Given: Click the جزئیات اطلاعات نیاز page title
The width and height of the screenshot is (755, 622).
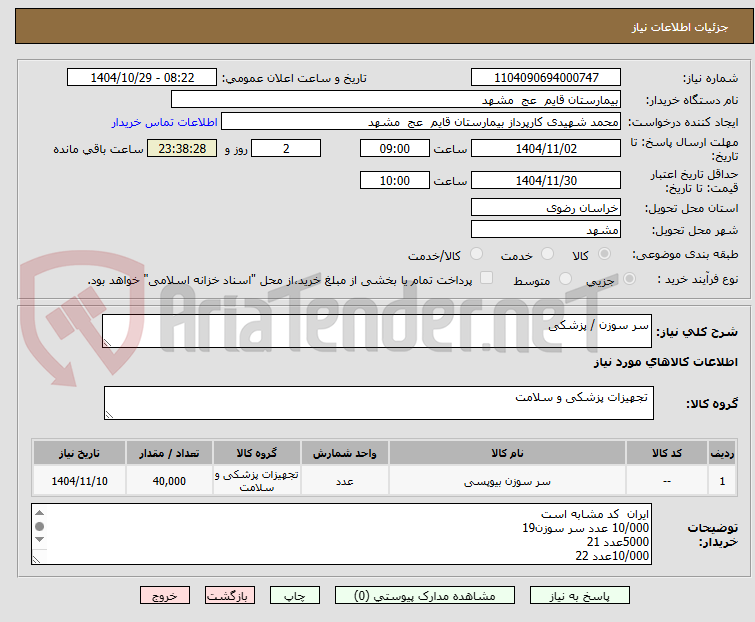Looking at the screenshot, I should [680, 27].
